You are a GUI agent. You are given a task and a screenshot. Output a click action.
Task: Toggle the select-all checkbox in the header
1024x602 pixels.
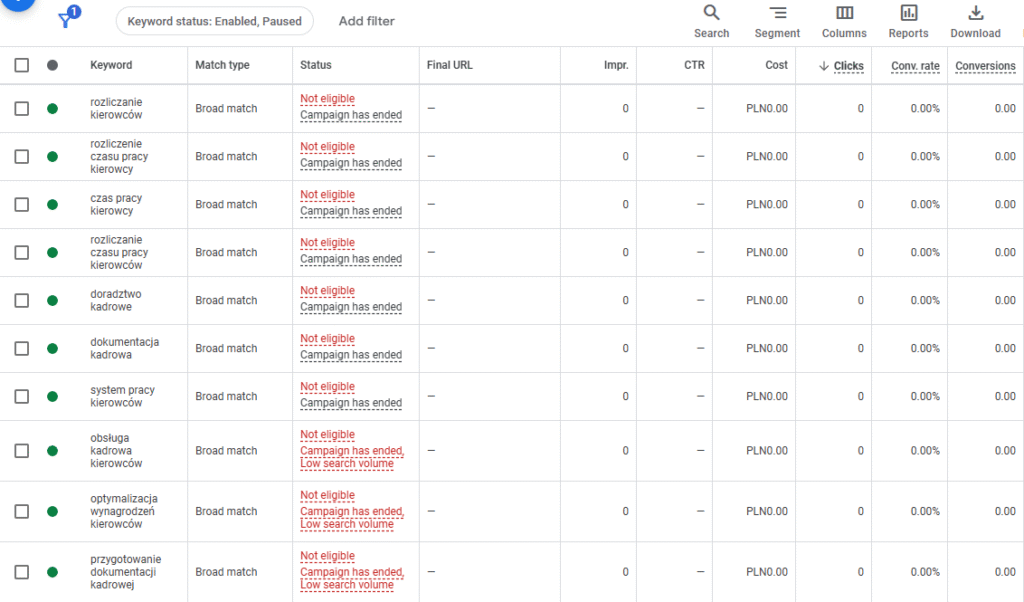21,65
